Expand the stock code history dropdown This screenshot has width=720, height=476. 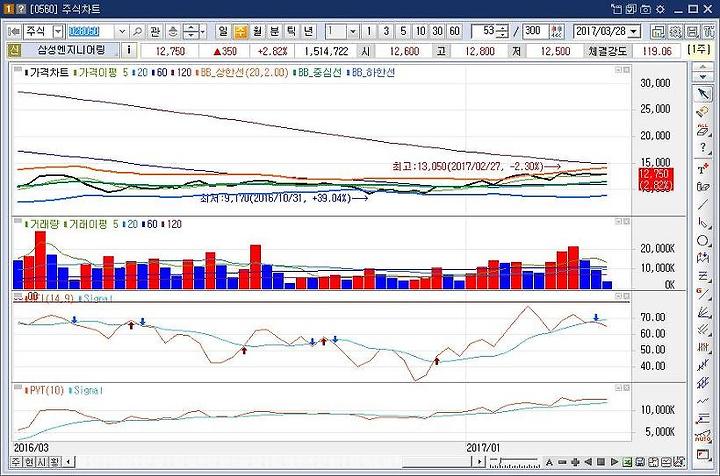pos(122,31)
